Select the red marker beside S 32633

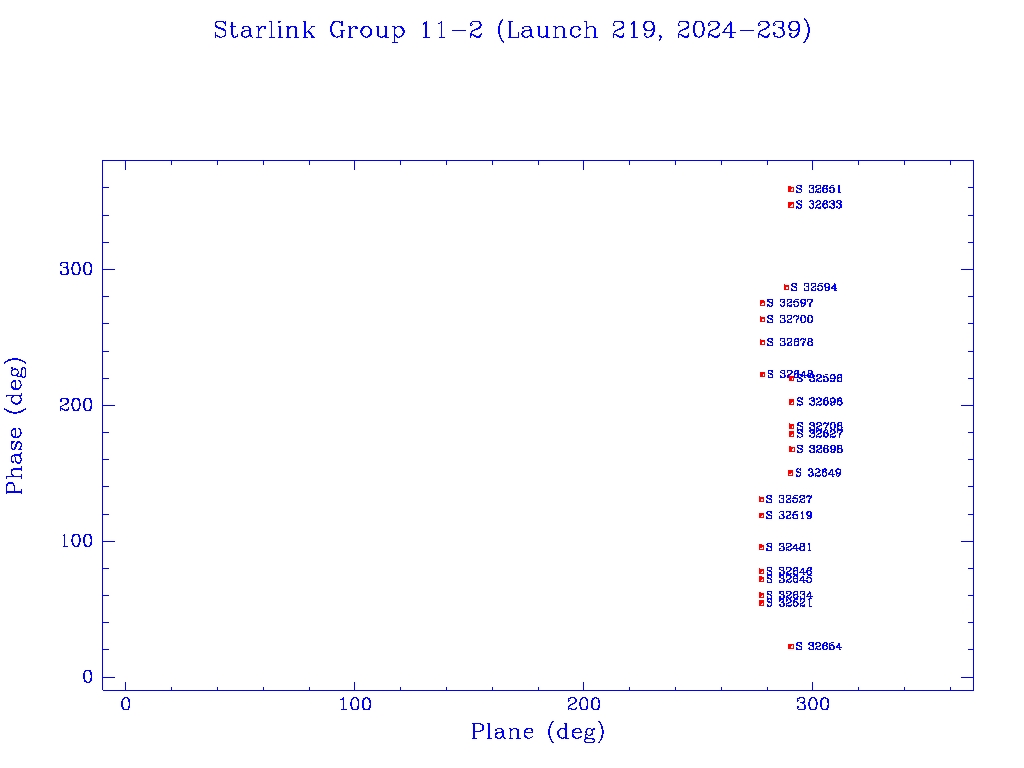point(790,205)
